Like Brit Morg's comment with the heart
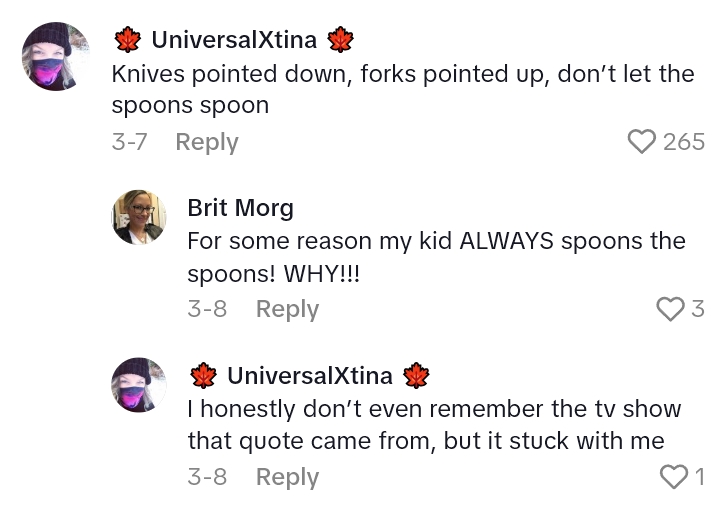712x523 pixels. [x=669, y=309]
